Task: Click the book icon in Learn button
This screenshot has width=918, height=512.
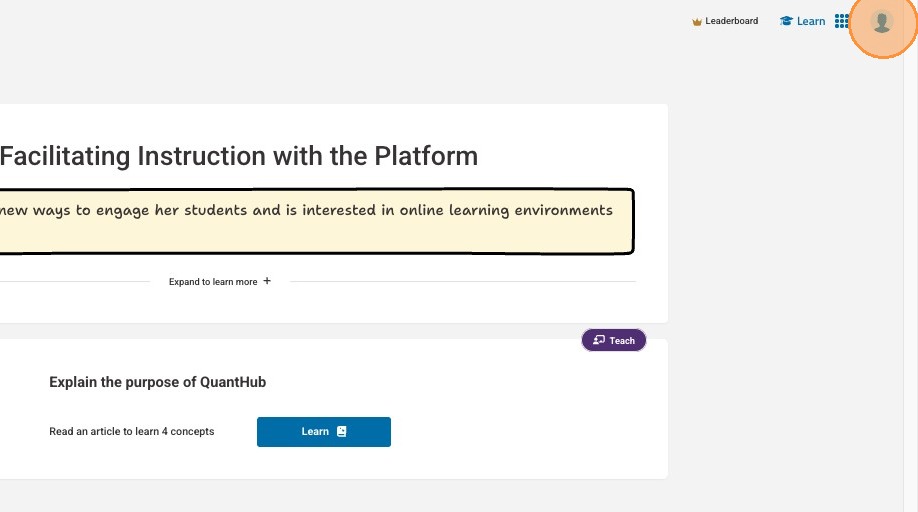Action: pos(341,432)
